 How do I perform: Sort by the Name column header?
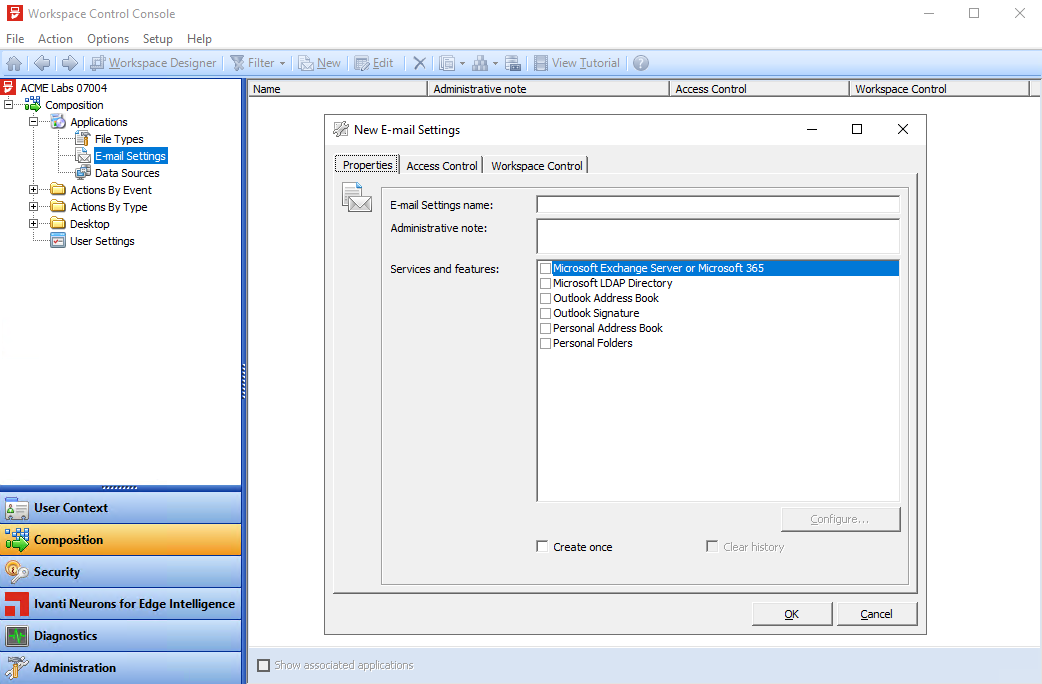coord(338,88)
